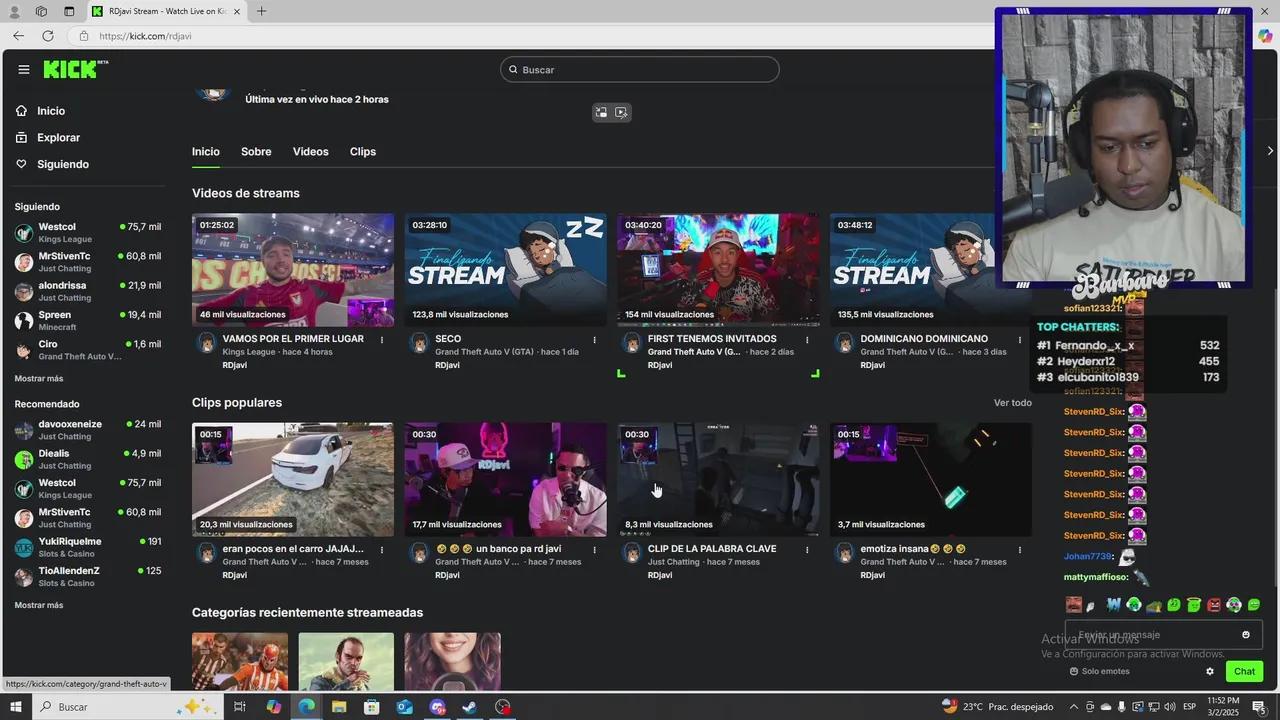Open Windows Start menu
The width and height of the screenshot is (1280, 720).
[16, 707]
